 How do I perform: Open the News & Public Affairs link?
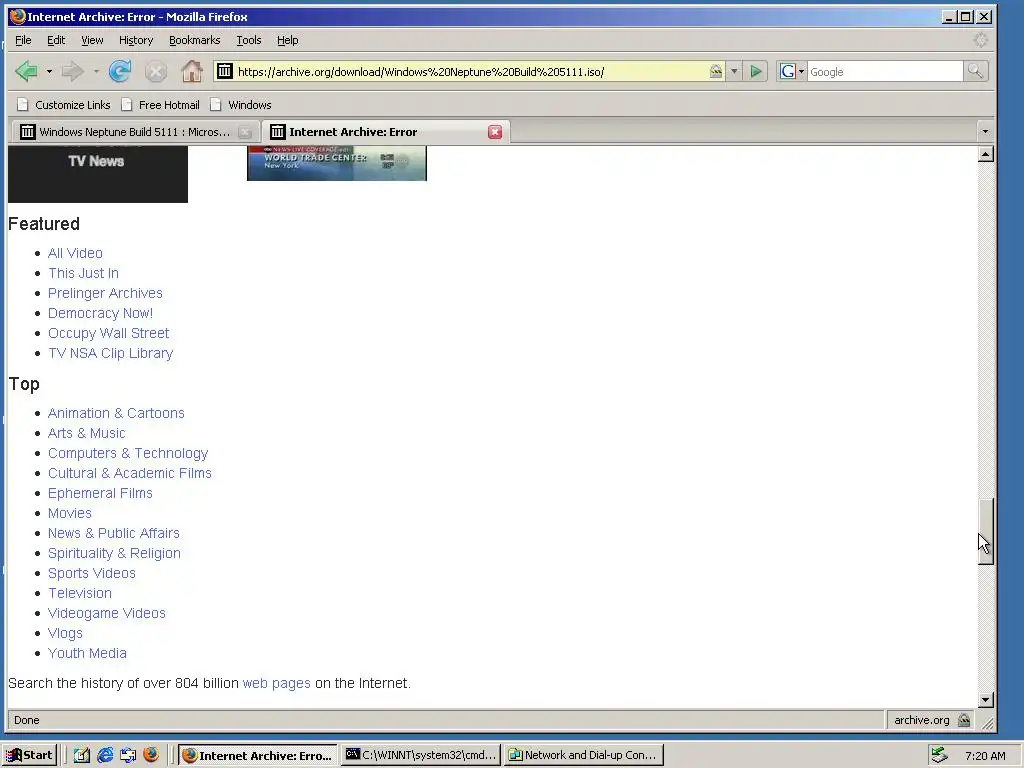point(114,533)
